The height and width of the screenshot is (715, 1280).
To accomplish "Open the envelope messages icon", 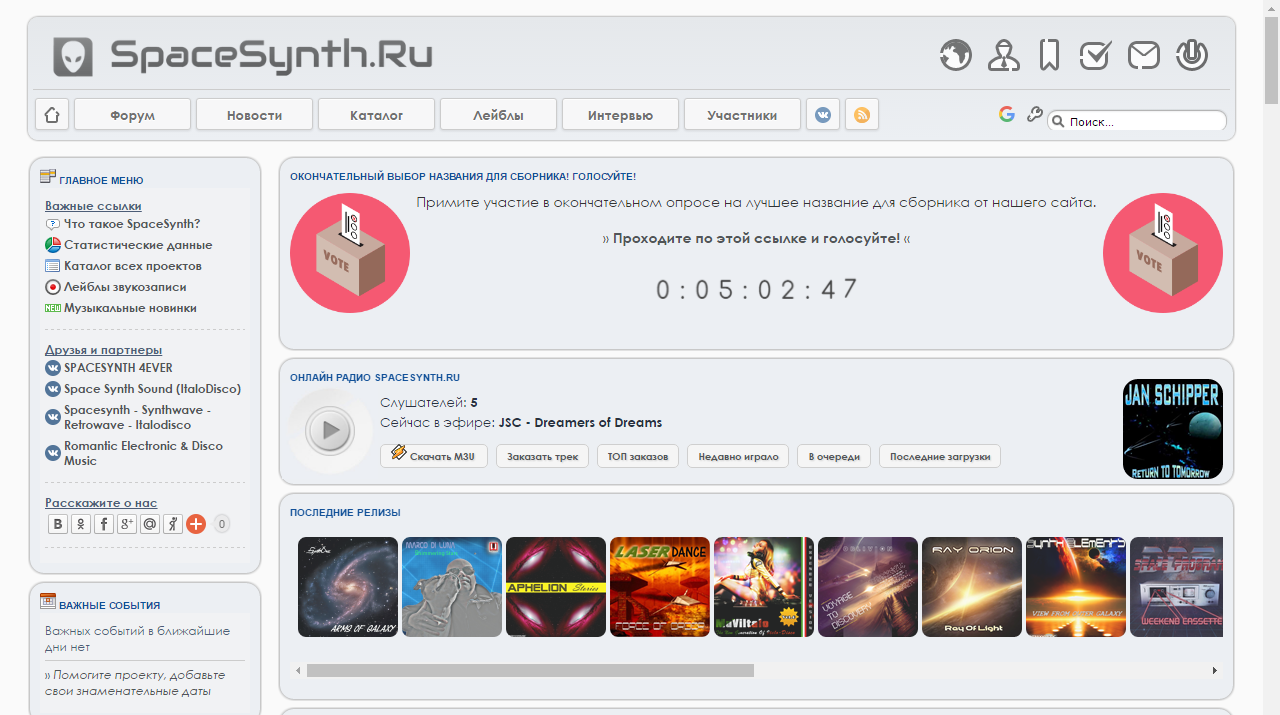I will [x=1144, y=55].
